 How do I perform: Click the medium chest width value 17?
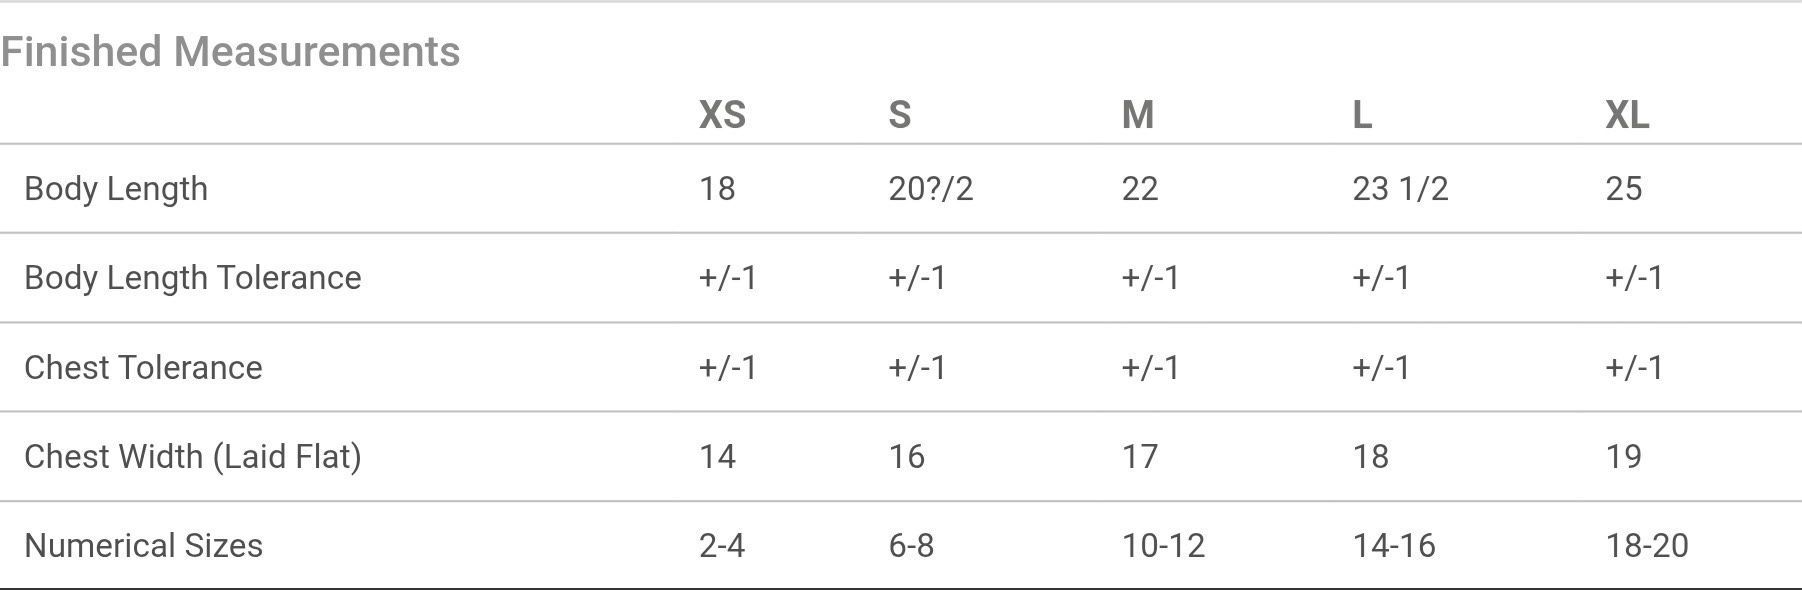pyautogui.click(x=1140, y=457)
